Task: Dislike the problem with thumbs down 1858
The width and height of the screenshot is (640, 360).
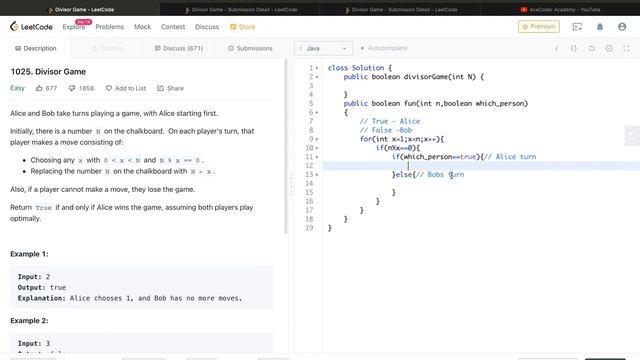Action: pyautogui.click(x=81, y=88)
